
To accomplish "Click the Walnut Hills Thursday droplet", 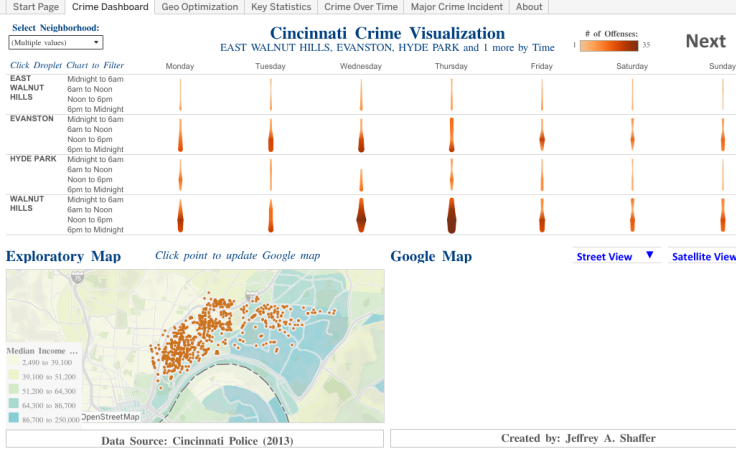I will (x=451, y=214).
